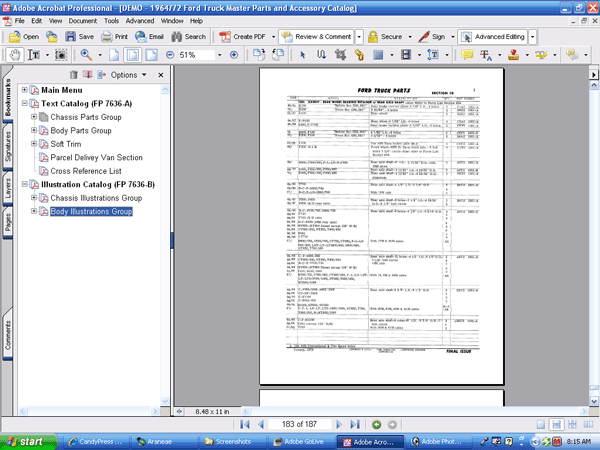Open Sign dropdown arrow

tap(453, 37)
